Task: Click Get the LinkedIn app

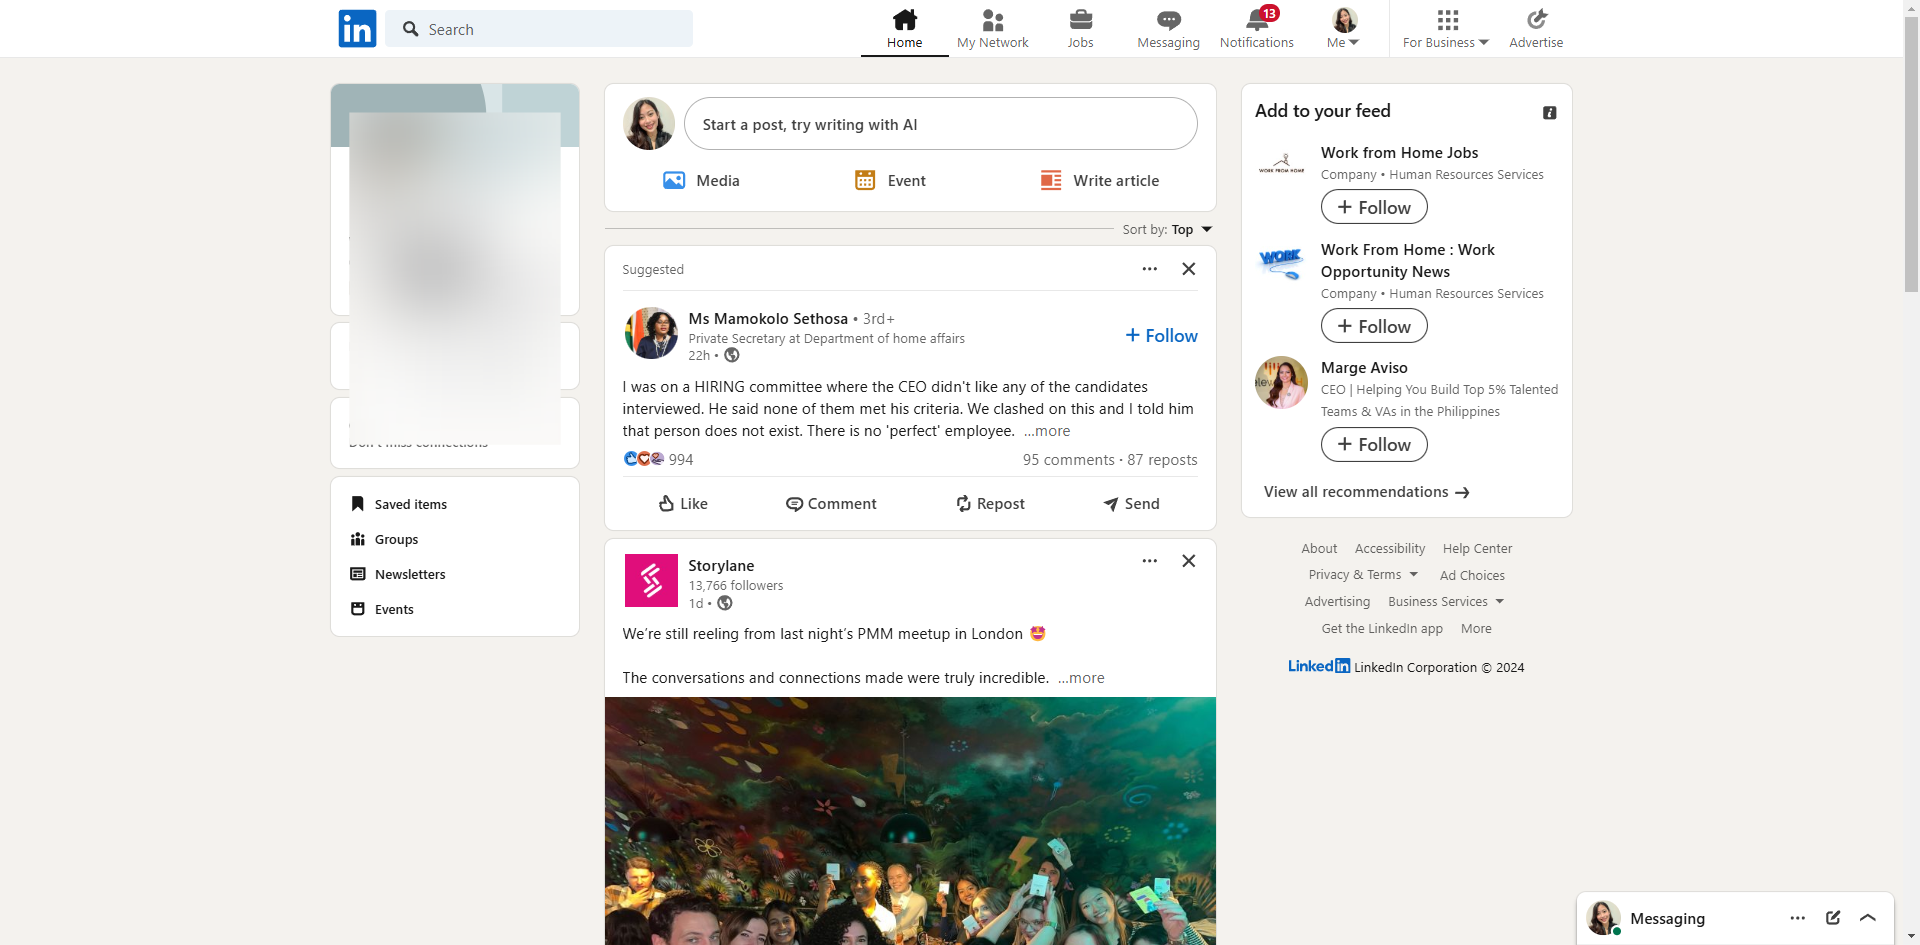Action: pos(1382,629)
